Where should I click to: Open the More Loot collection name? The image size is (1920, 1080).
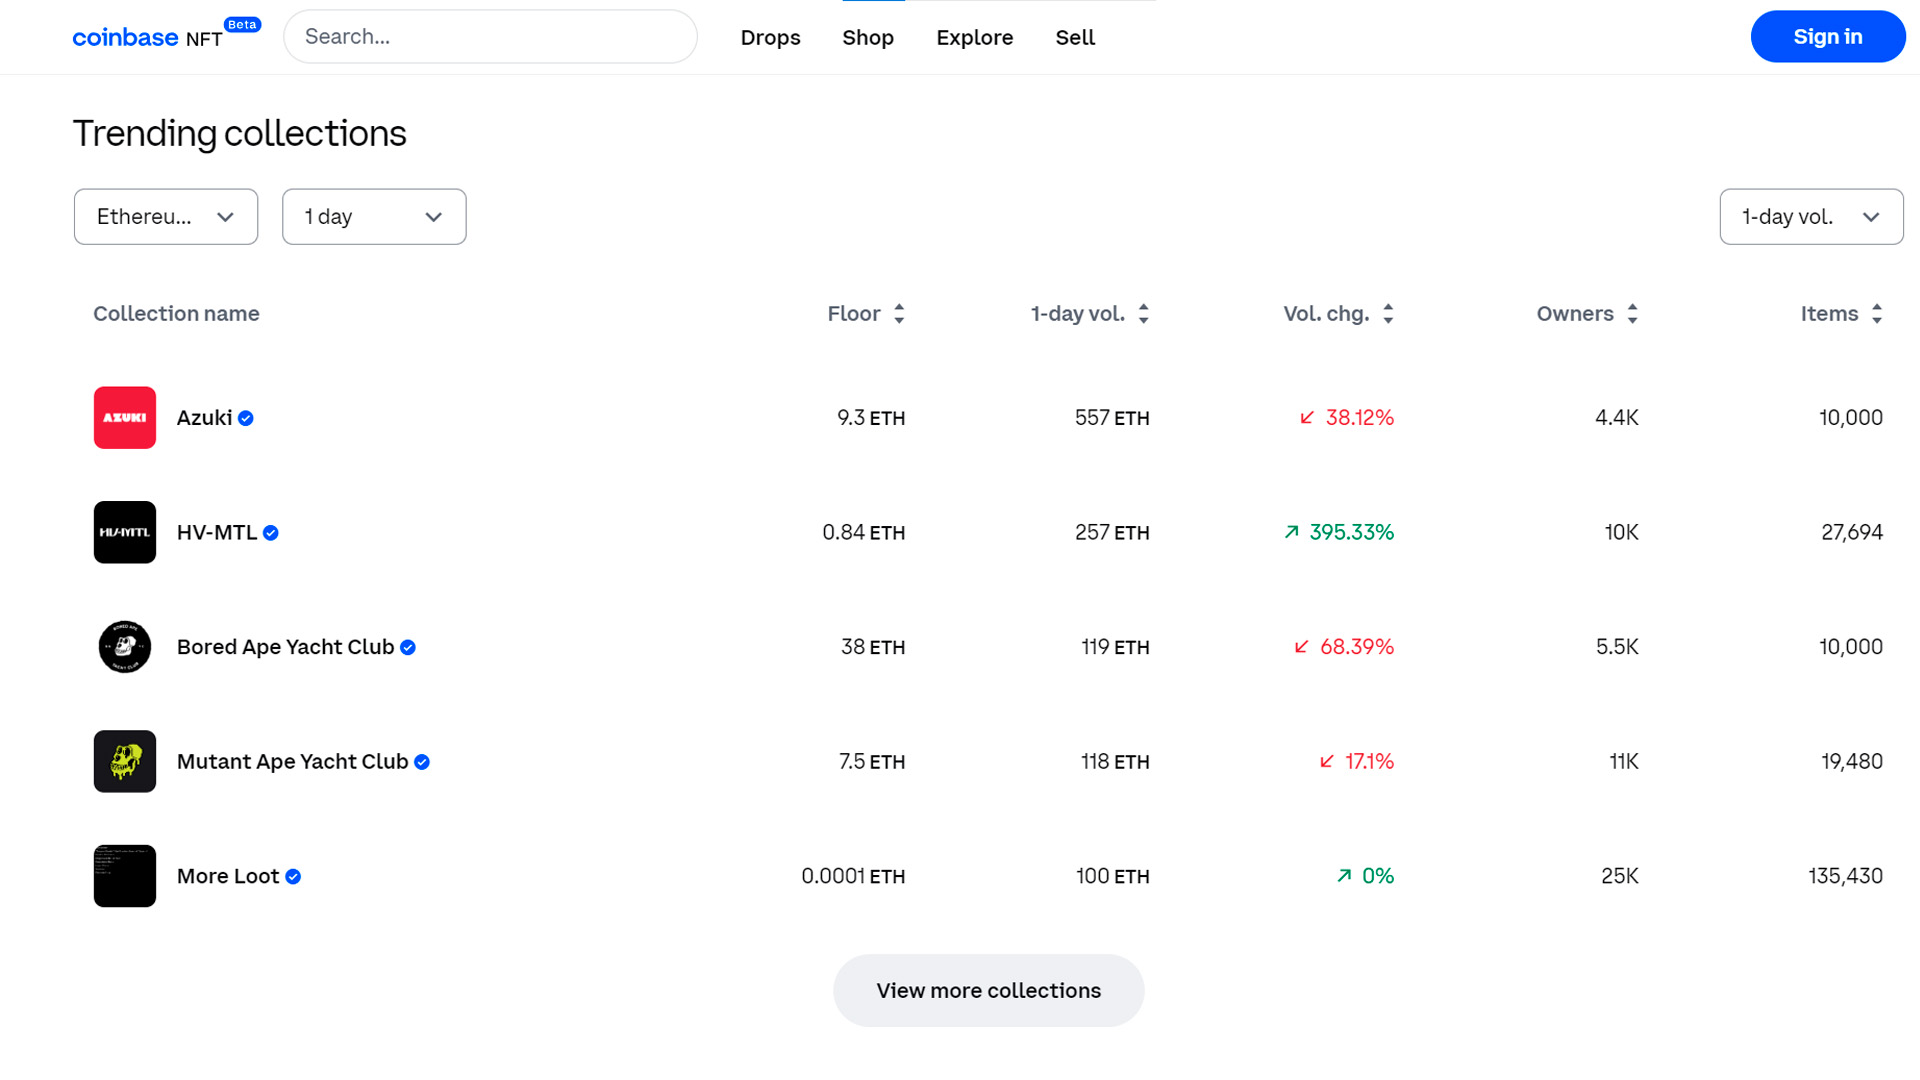click(228, 876)
